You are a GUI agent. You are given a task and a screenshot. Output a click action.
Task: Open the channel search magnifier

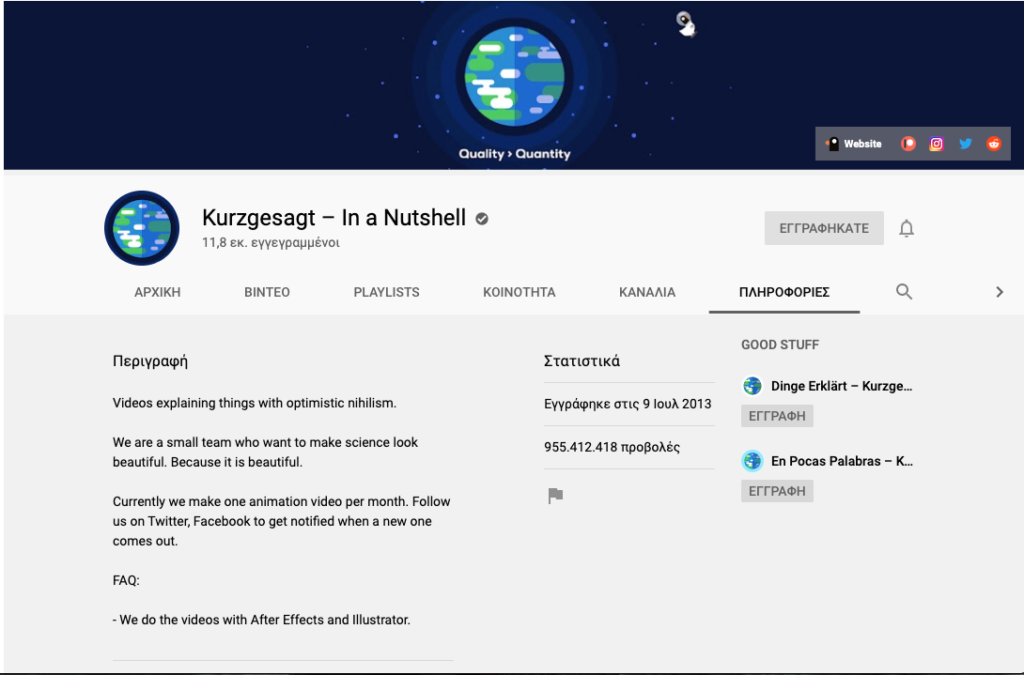click(904, 291)
